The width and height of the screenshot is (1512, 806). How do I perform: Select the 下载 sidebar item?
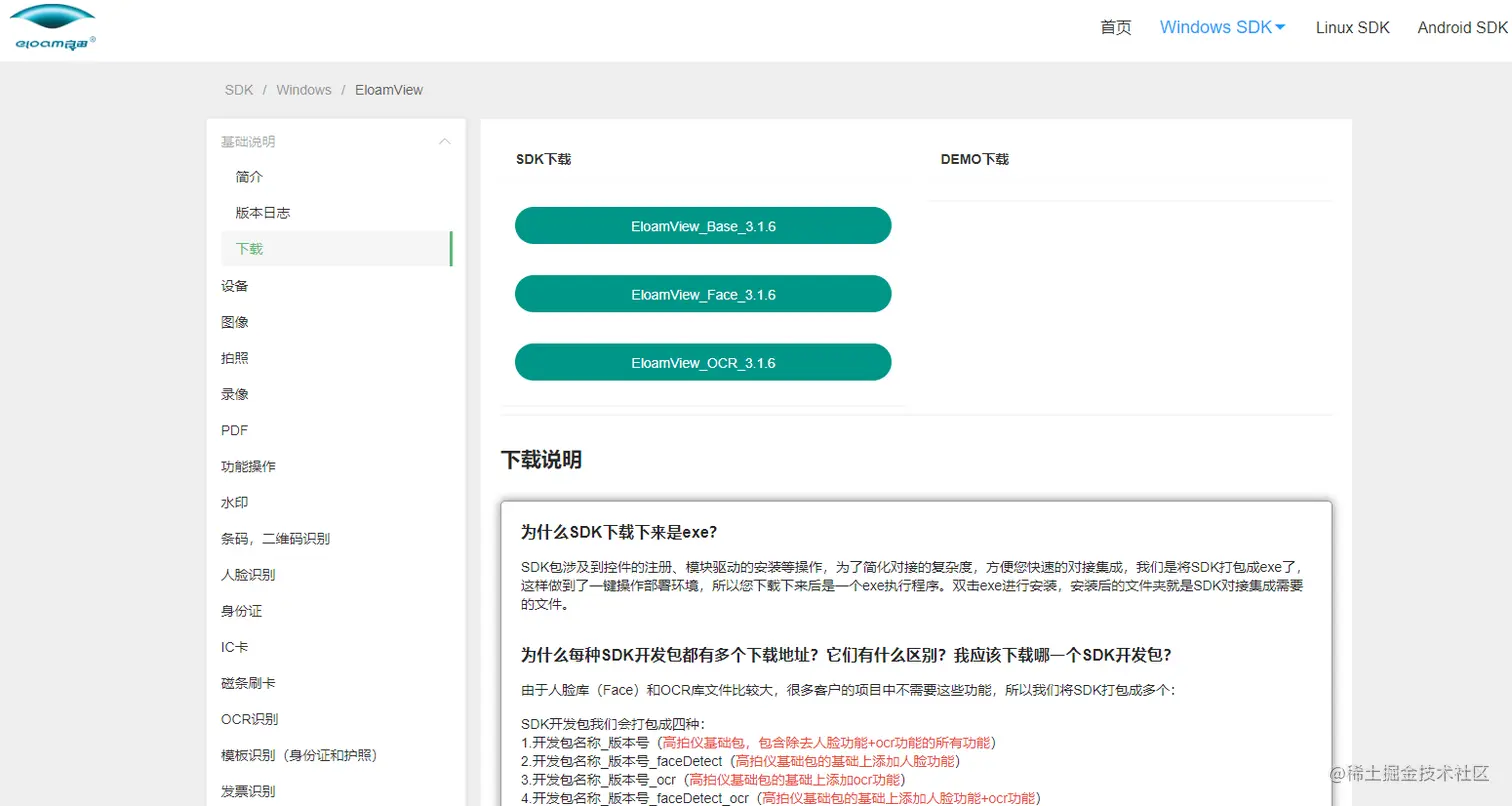[336, 249]
